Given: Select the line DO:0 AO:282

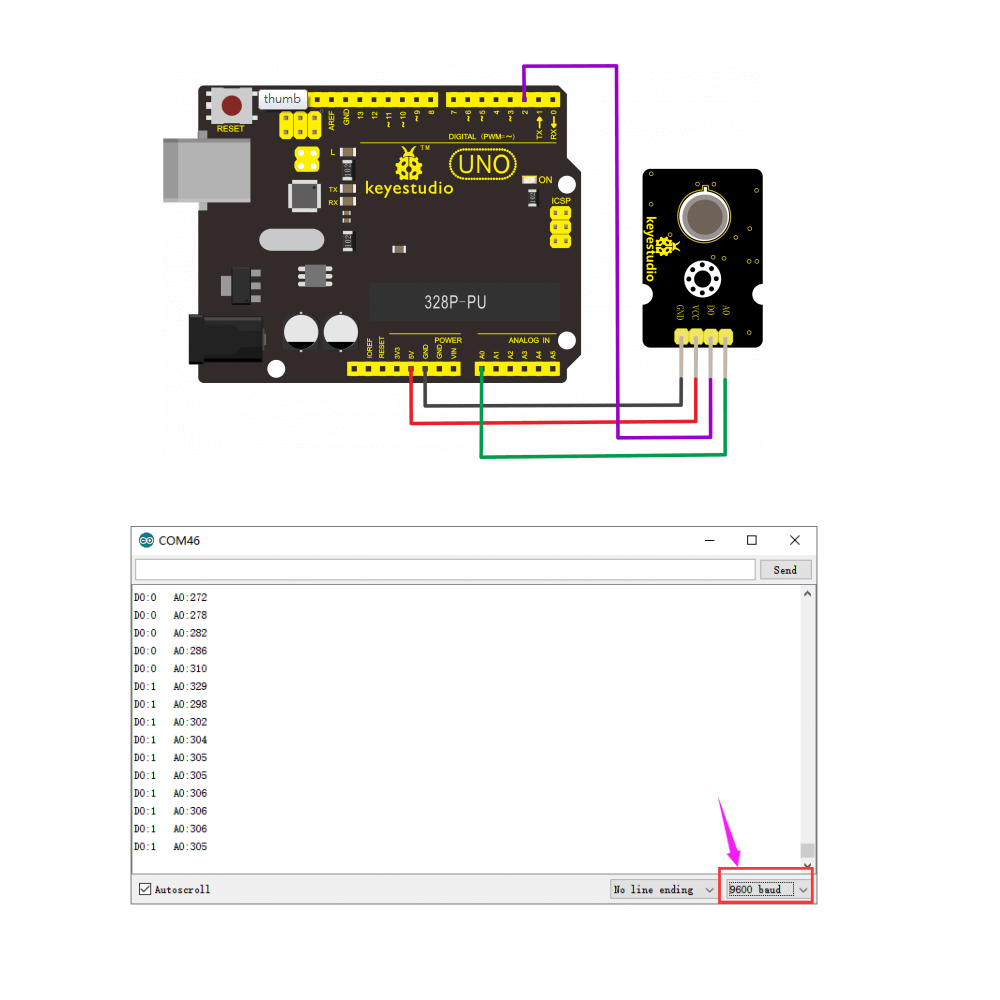Looking at the screenshot, I should [x=170, y=633].
